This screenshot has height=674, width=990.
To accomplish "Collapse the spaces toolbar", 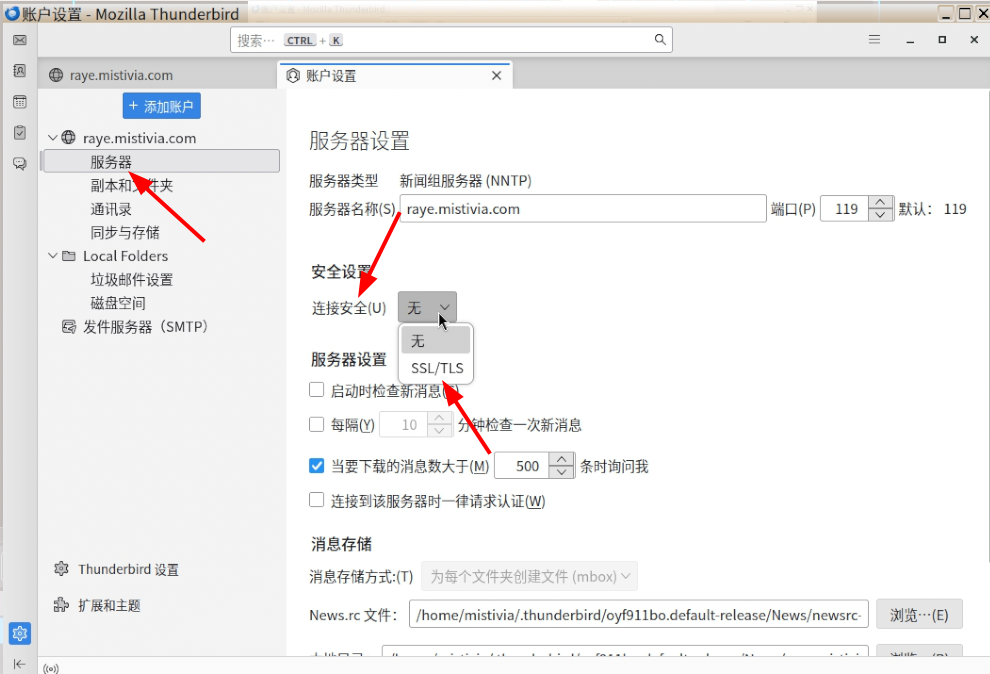I will [20, 663].
